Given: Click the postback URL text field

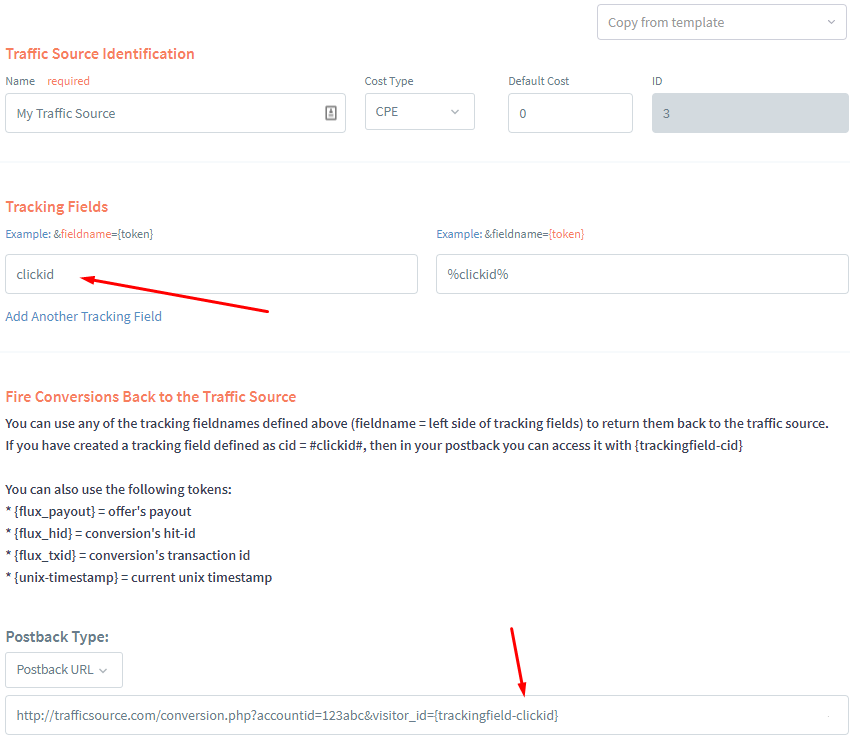Looking at the screenshot, I should click(x=427, y=715).
